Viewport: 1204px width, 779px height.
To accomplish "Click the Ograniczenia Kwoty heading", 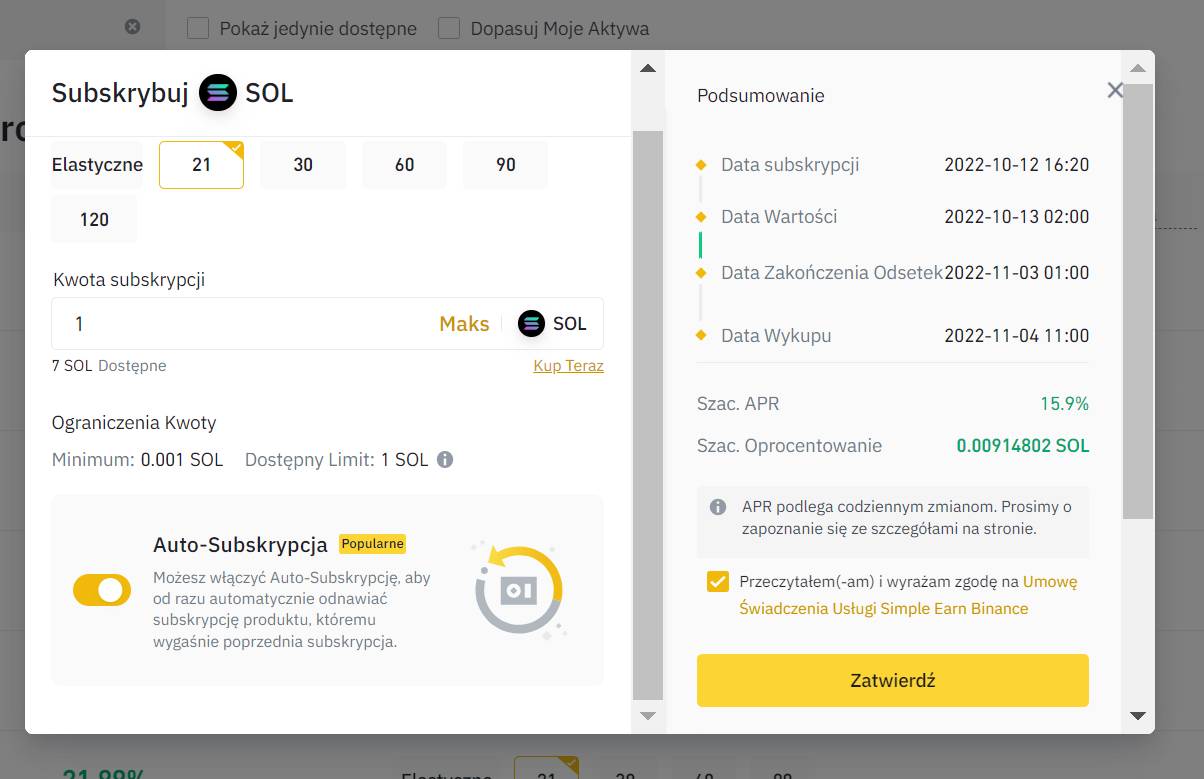I will 134,423.
